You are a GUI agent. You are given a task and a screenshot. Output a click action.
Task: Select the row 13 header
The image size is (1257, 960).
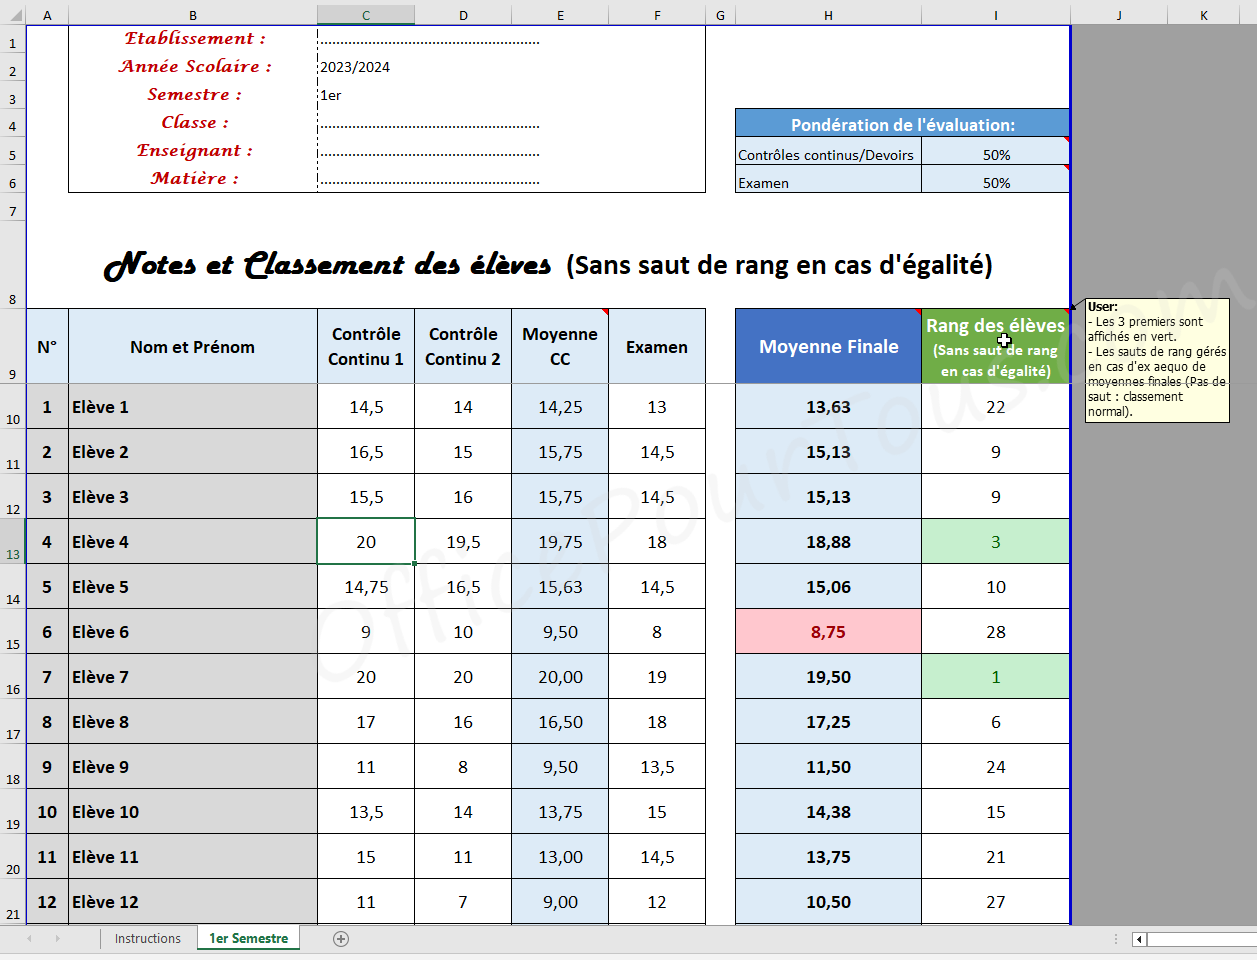click(12, 542)
